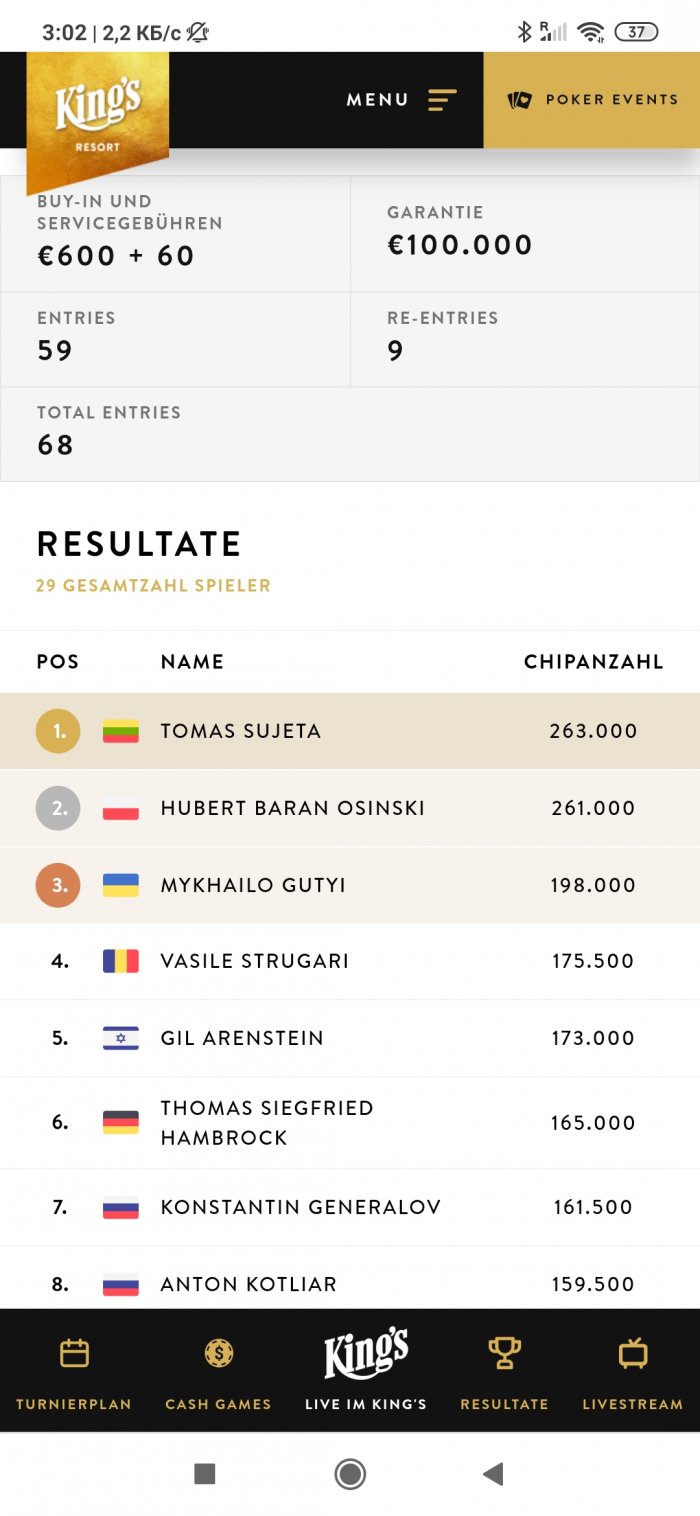The image size is (700, 1516).
Task: Tap gold number one position badge
Action: click(x=58, y=731)
